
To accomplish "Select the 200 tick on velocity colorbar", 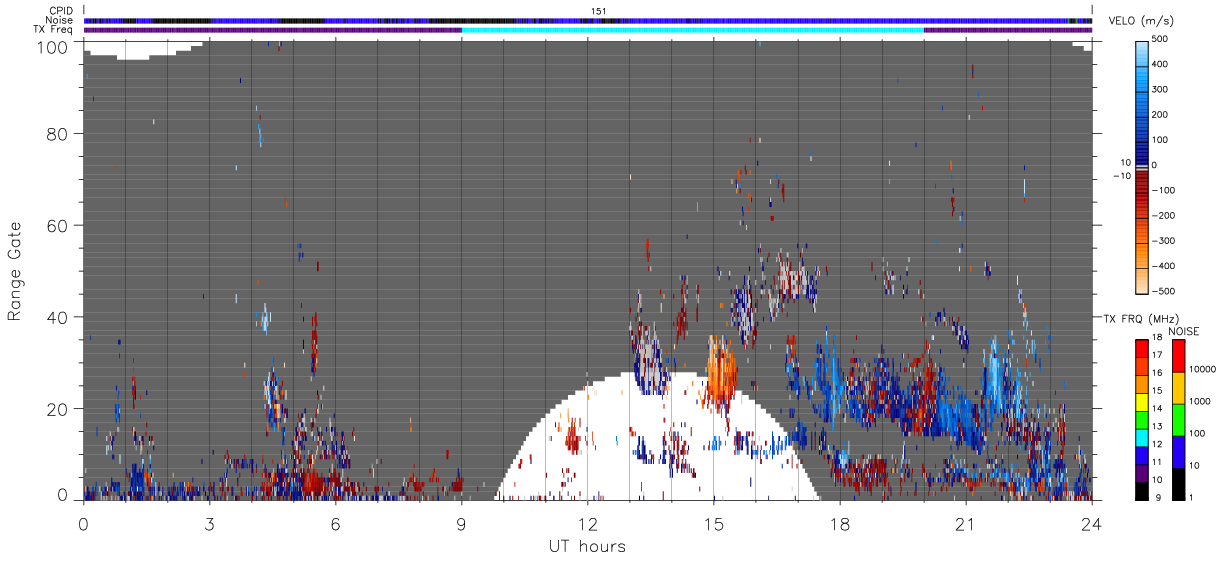I will (1160, 114).
